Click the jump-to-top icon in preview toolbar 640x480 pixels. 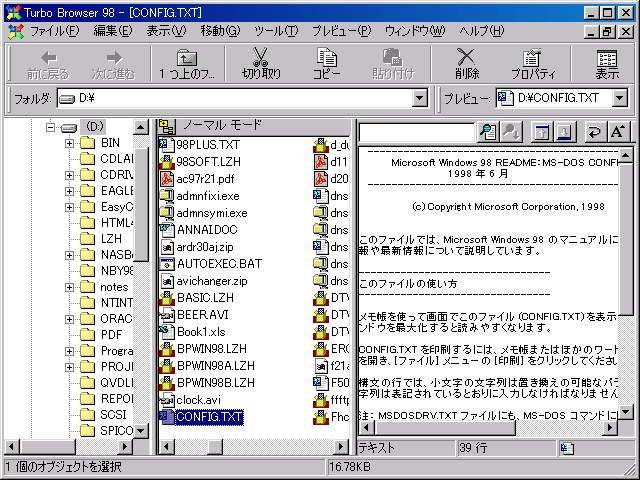(542, 131)
